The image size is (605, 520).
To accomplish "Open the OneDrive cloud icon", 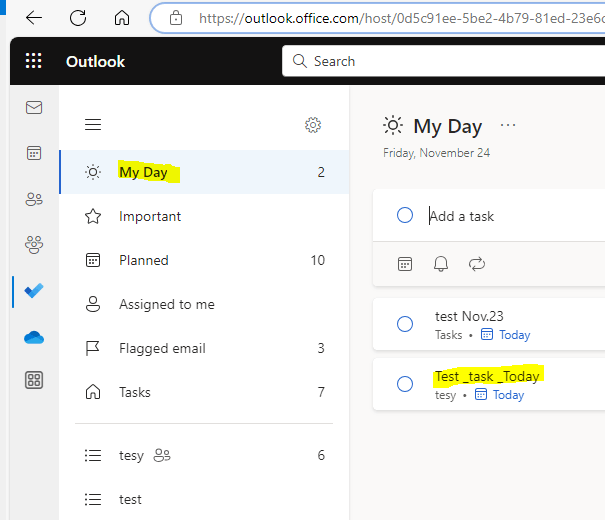I will click(x=34, y=337).
